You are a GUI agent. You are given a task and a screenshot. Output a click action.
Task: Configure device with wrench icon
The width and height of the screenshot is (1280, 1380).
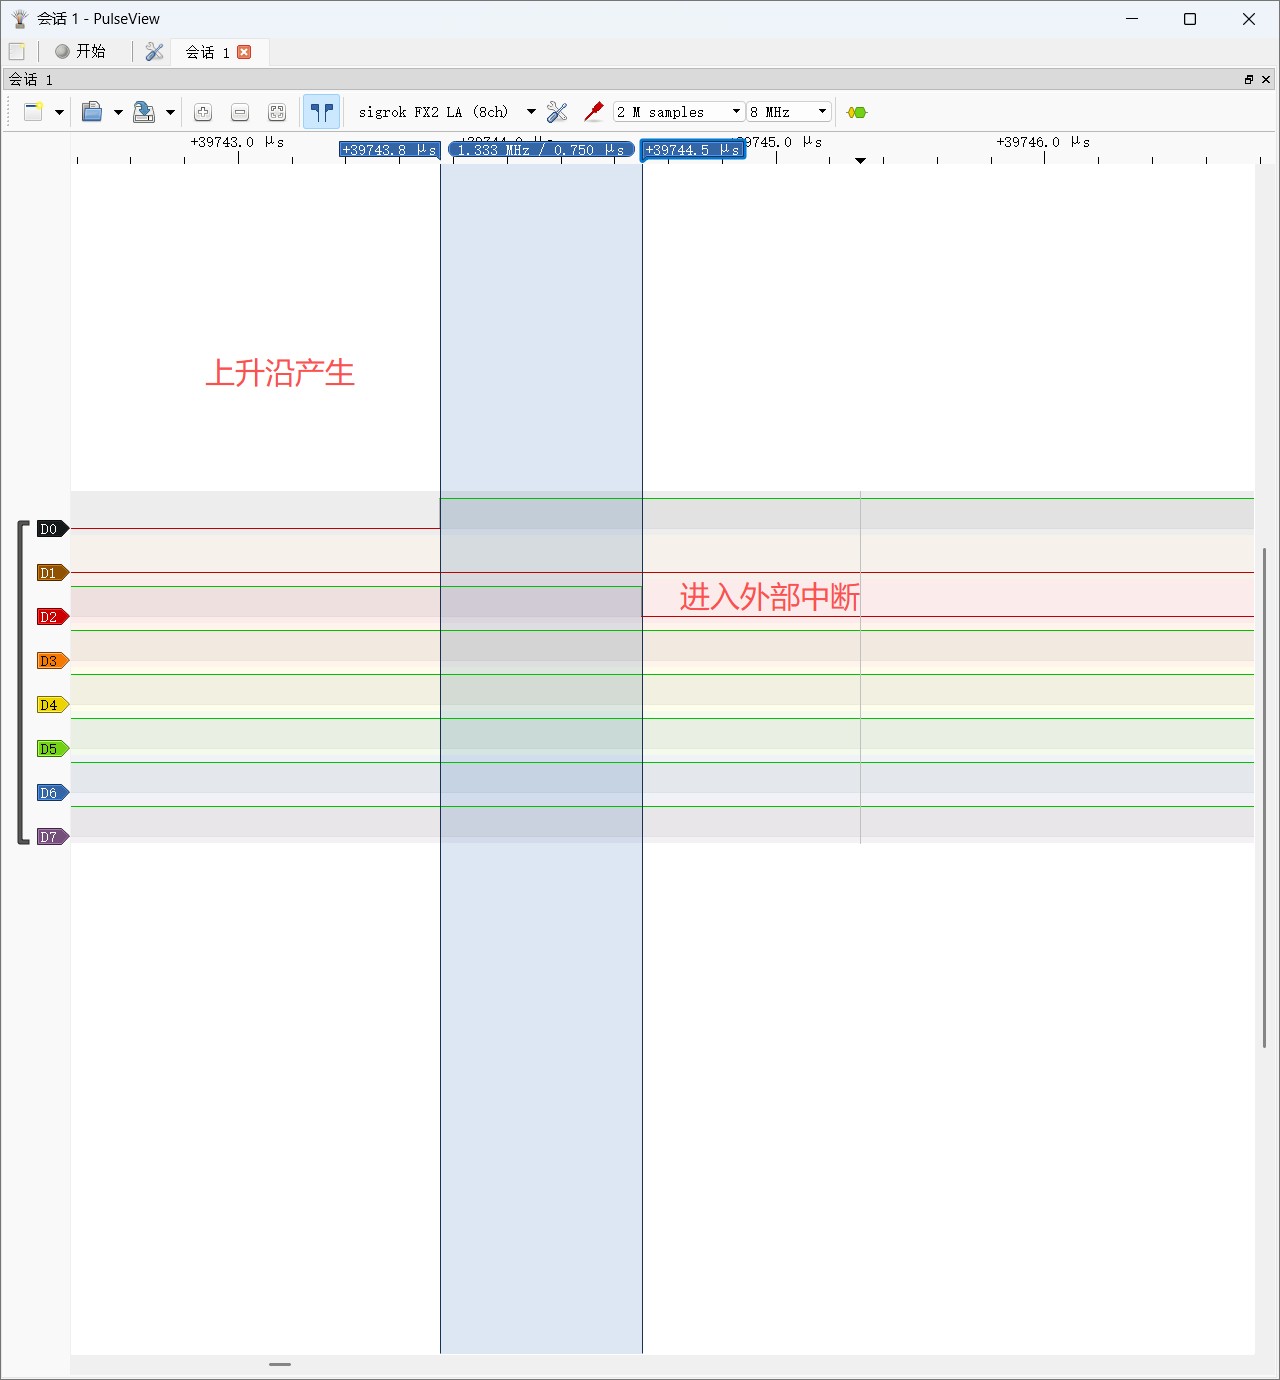(x=557, y=112)
